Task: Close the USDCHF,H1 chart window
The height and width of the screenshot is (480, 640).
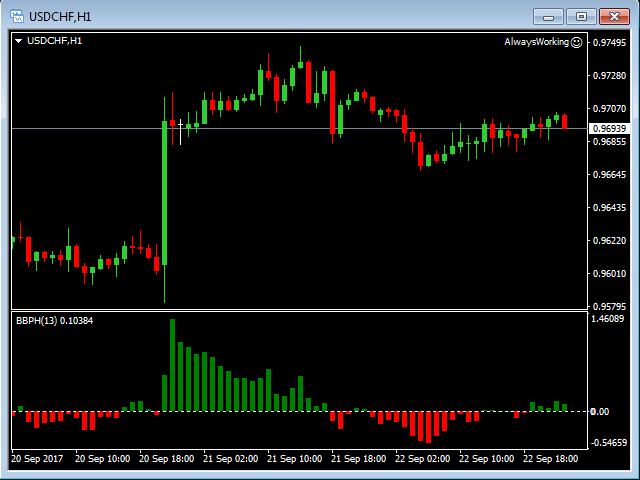Action: [x=614, y=17]
